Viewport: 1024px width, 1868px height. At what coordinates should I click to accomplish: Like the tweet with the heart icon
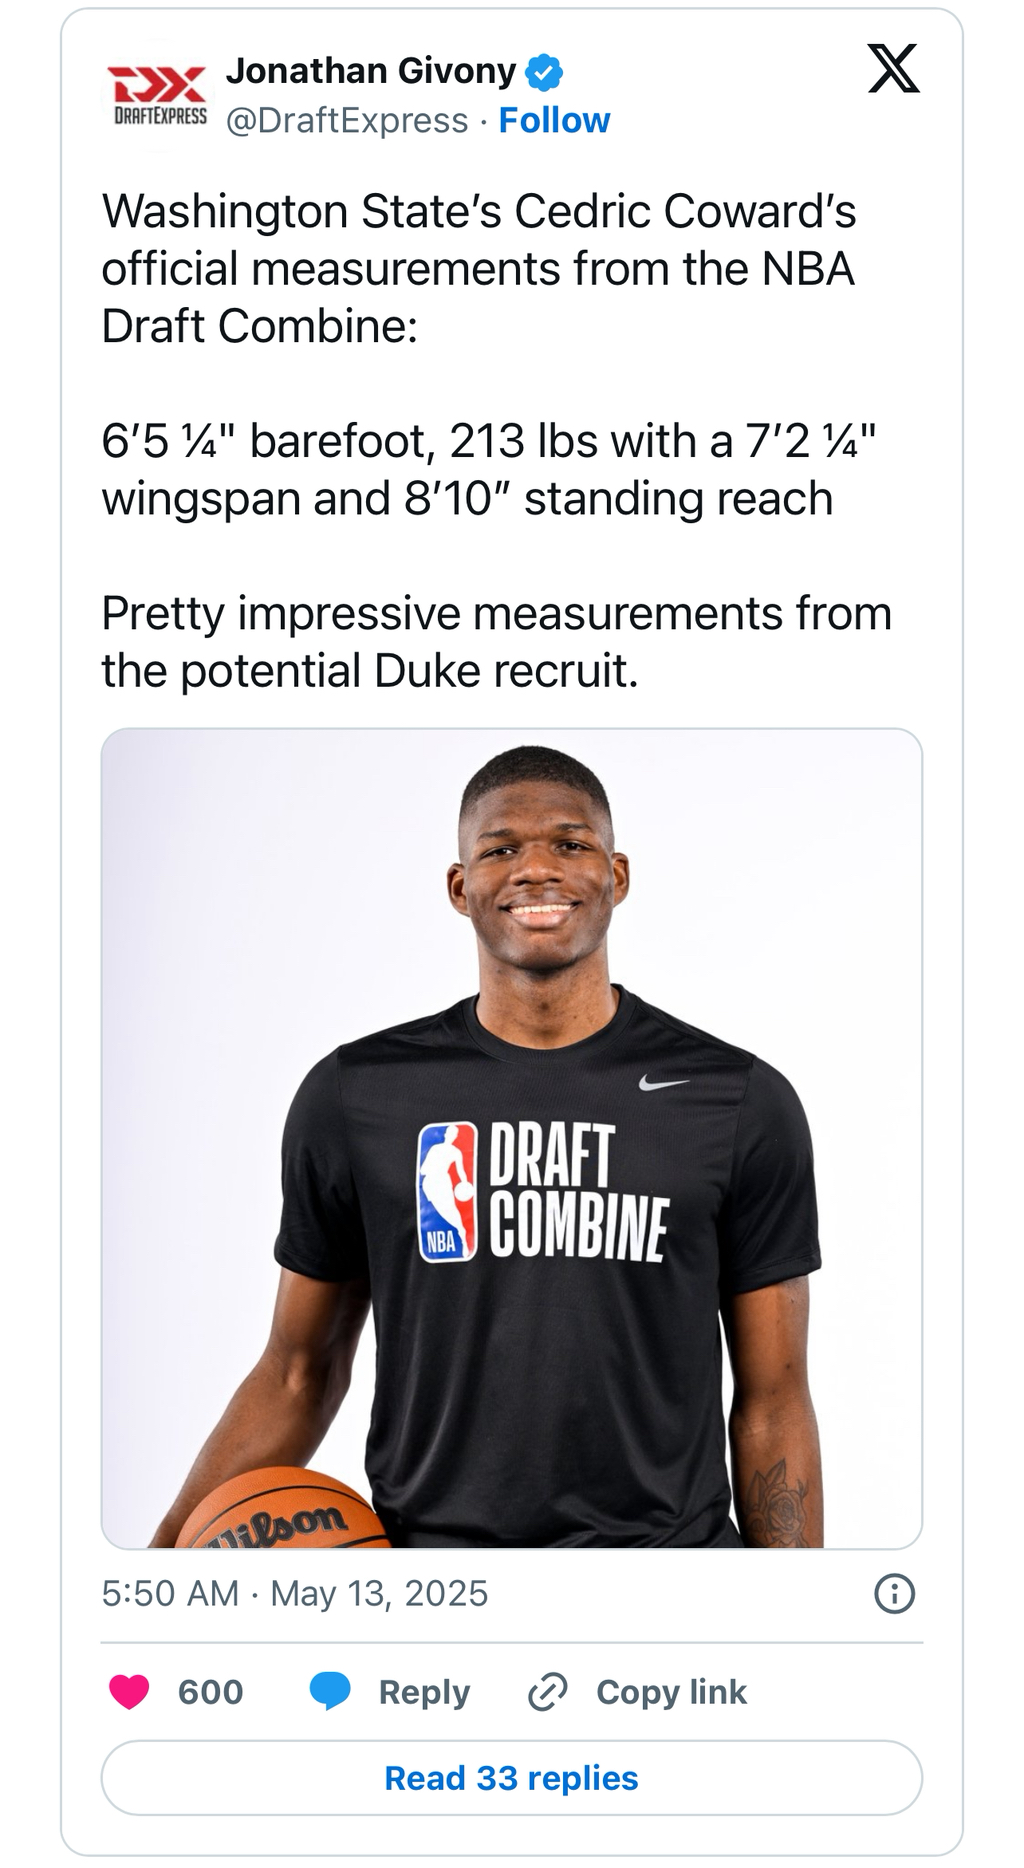click(129, 1691)
